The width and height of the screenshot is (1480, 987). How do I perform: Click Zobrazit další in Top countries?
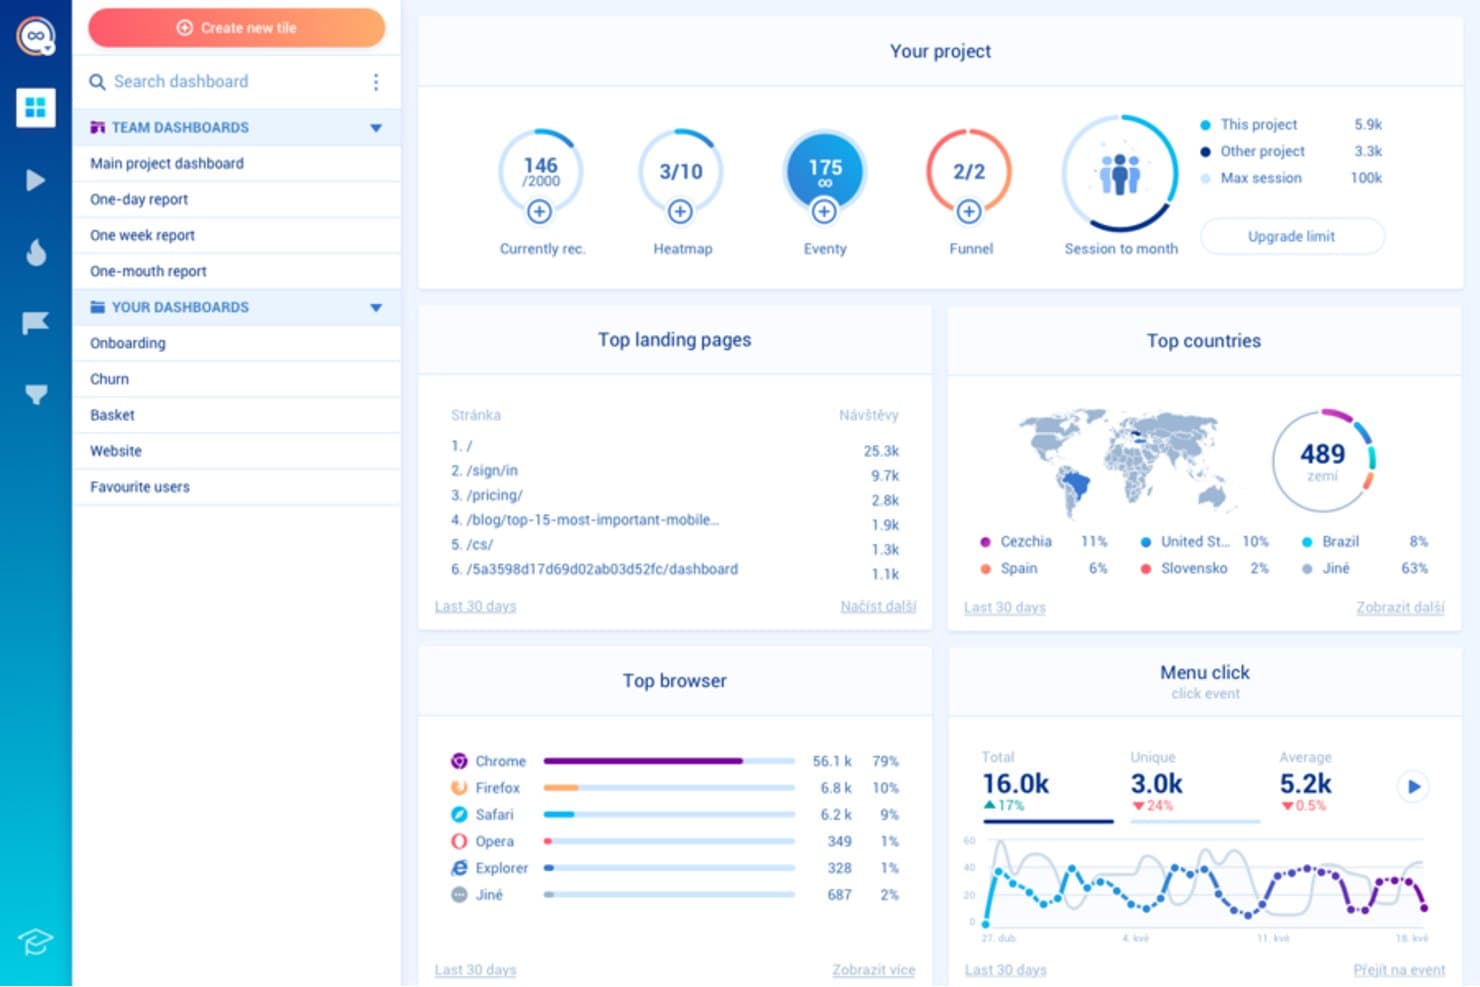[x=1400, y=607]
